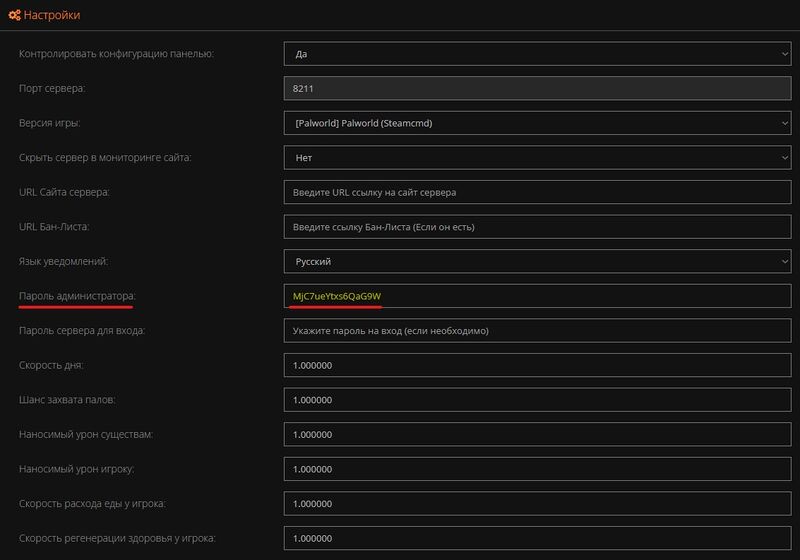Click the label 'Скорость дня:'
This screenshot has width=800, height=560.
[x=51, y=365]
